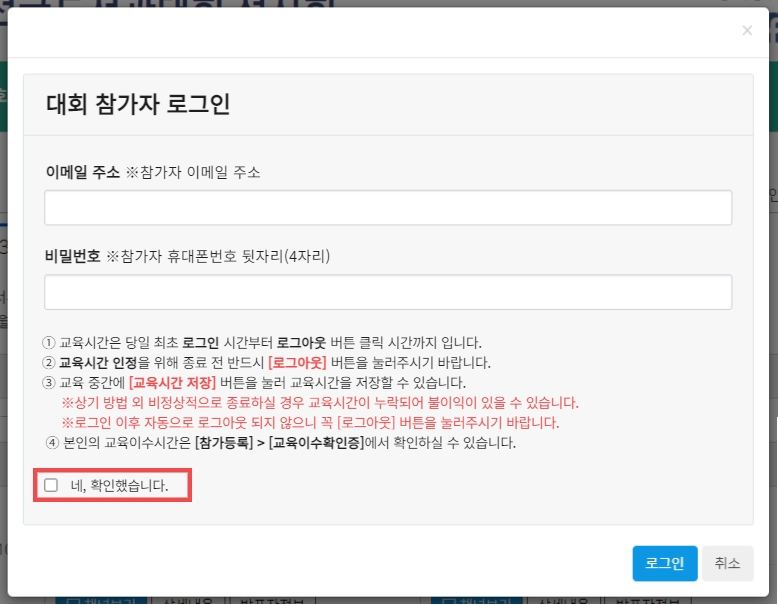Select the bold "이메일 주소" field label

pos(82,172)
